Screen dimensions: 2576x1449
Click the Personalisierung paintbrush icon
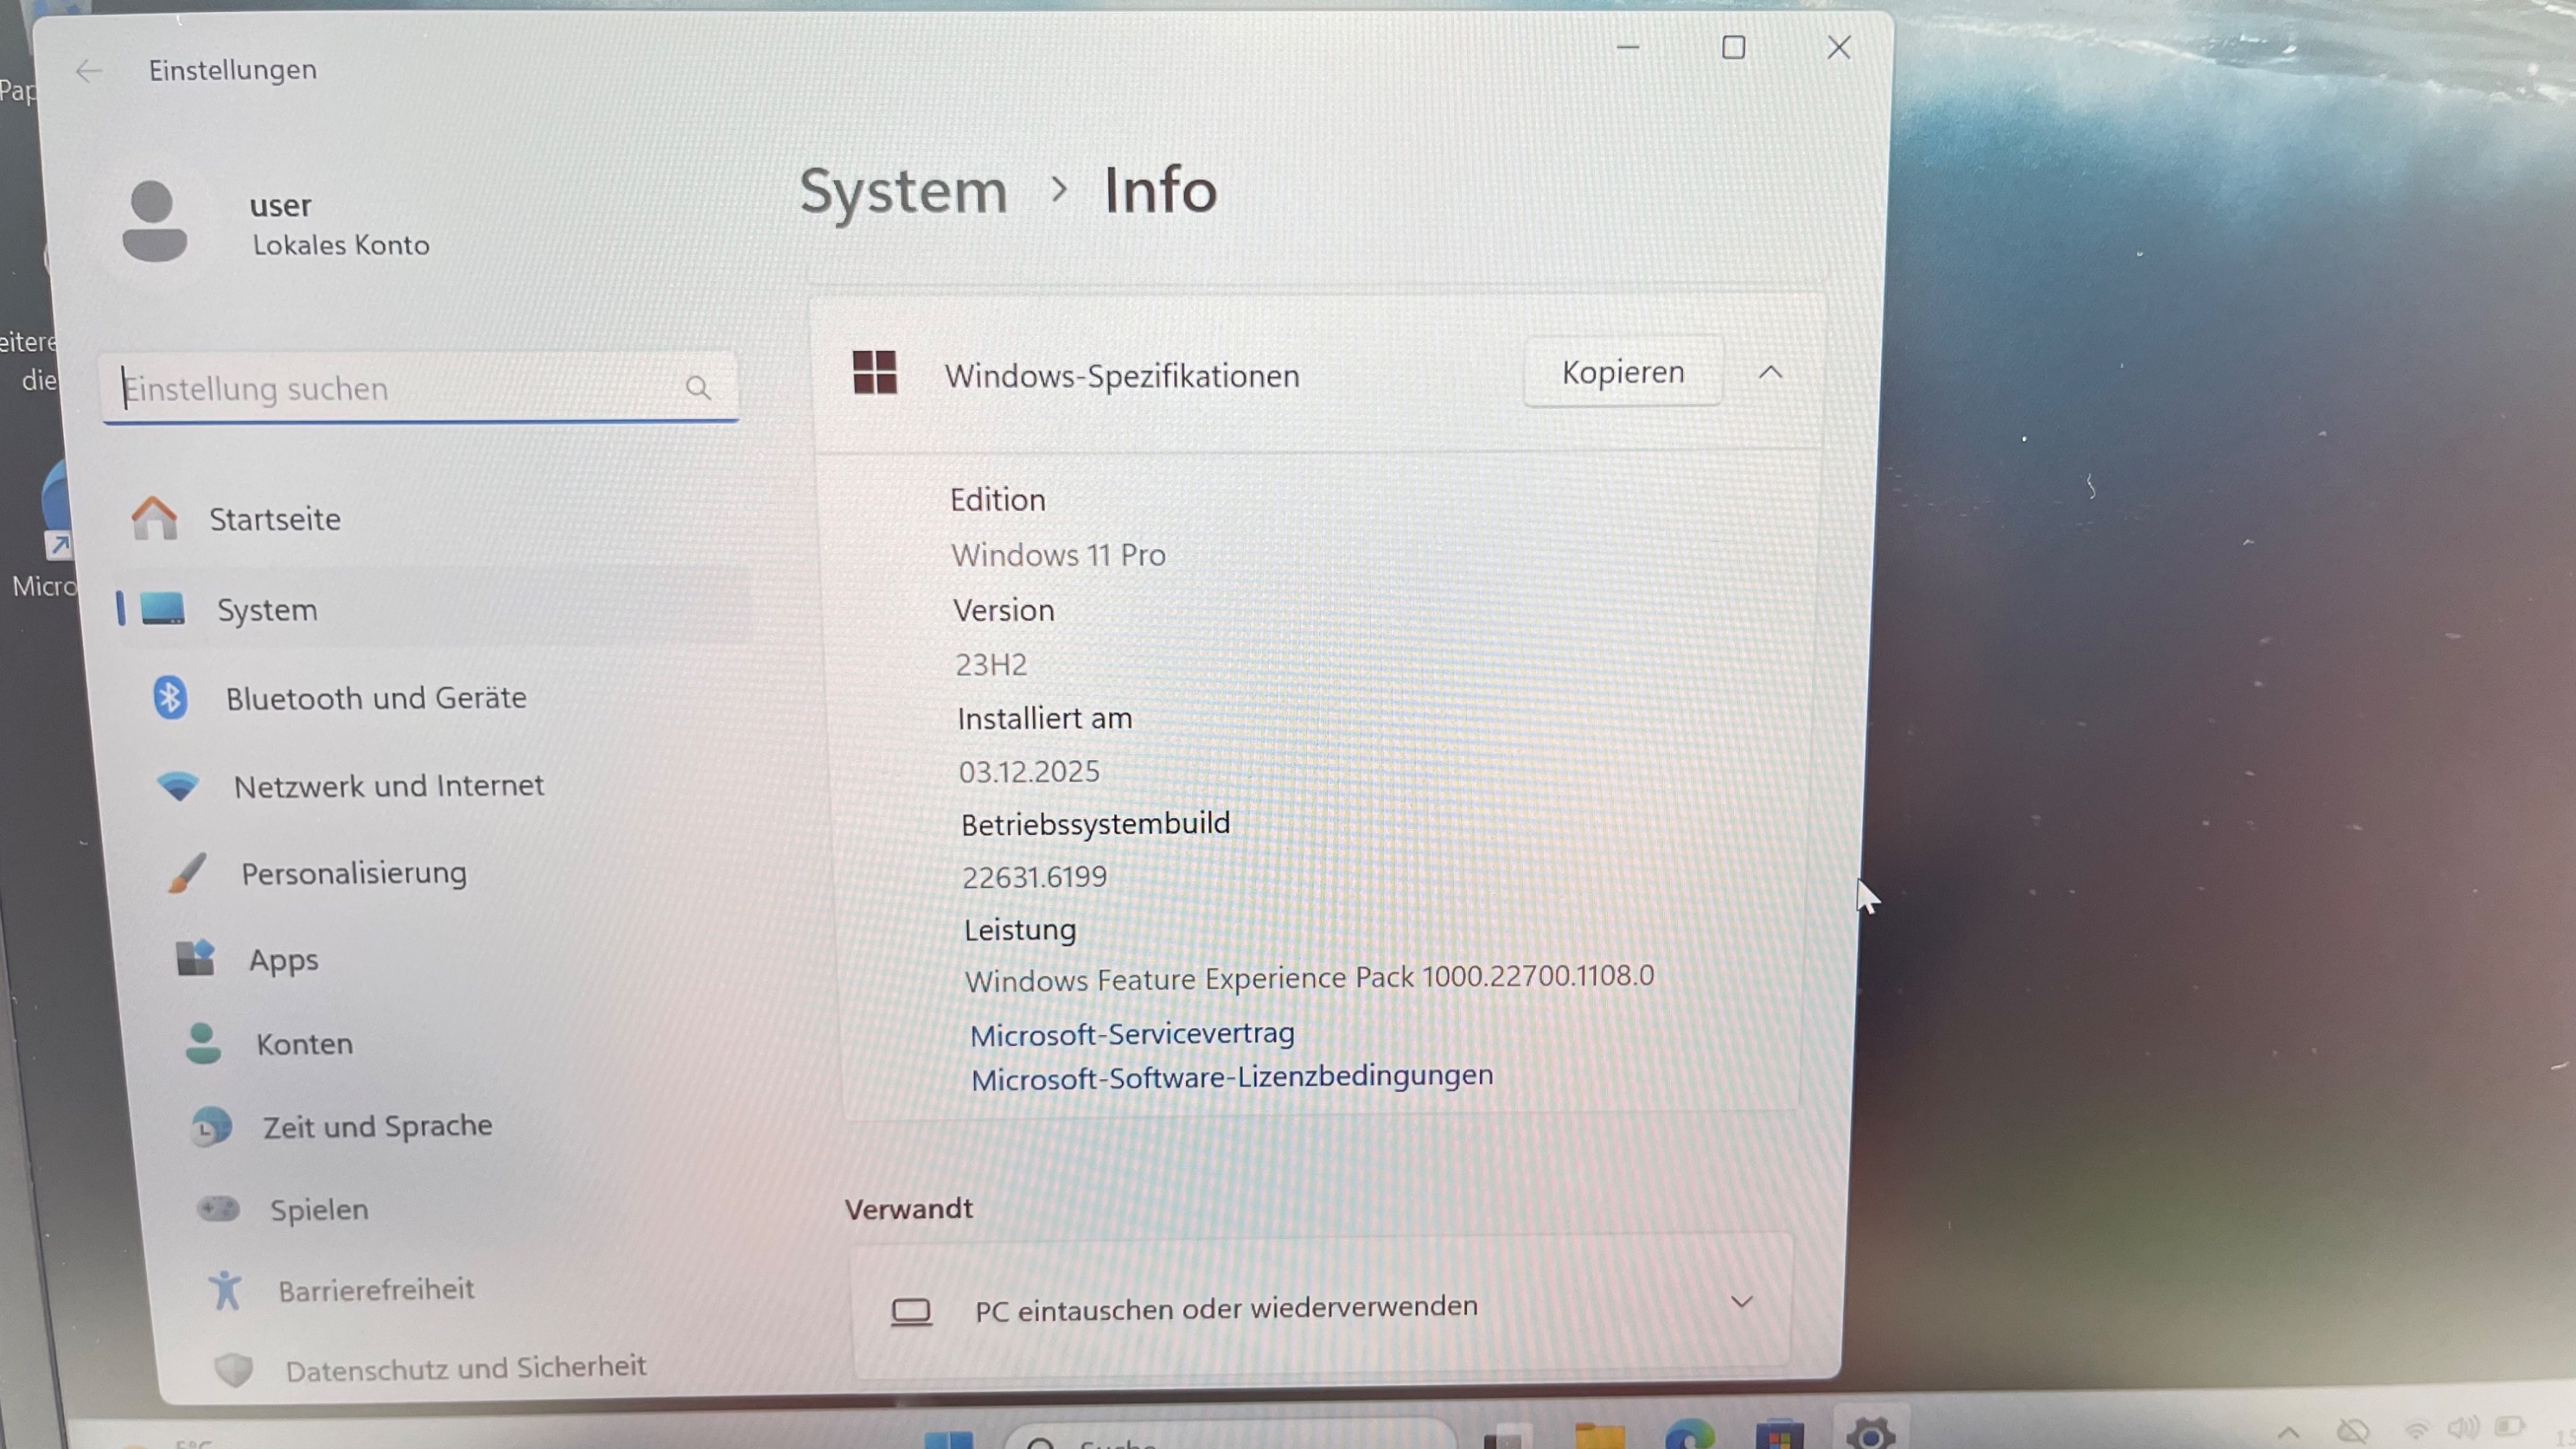187,873
